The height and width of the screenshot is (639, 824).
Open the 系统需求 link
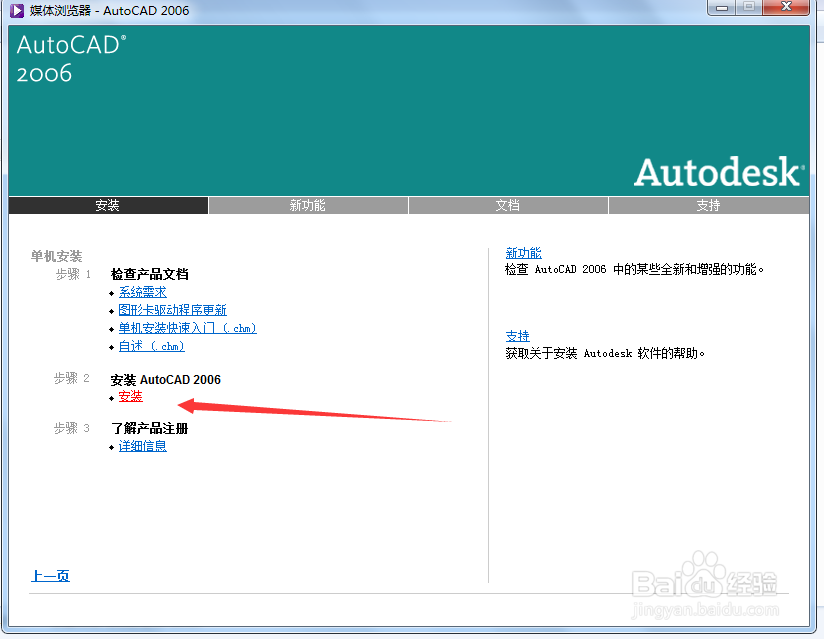[x=142, y=292]
